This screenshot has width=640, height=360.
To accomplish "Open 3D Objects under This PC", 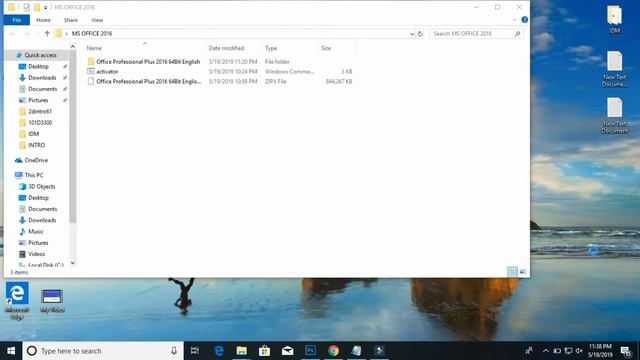I will (x=41, y=187).
